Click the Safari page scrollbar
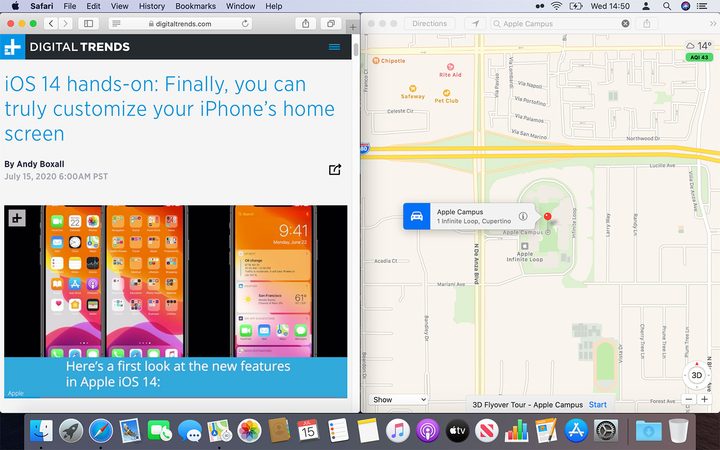720x450 pixels. (x=356, y=49)
